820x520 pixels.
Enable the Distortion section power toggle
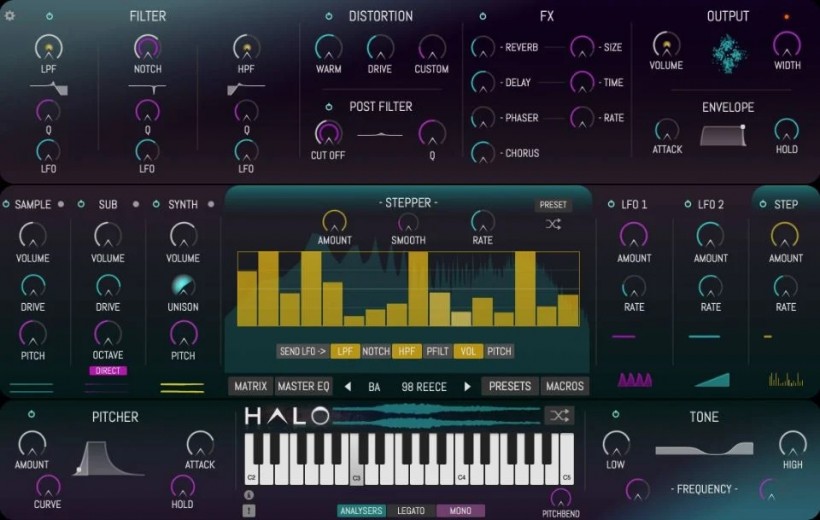click(327, 17)
